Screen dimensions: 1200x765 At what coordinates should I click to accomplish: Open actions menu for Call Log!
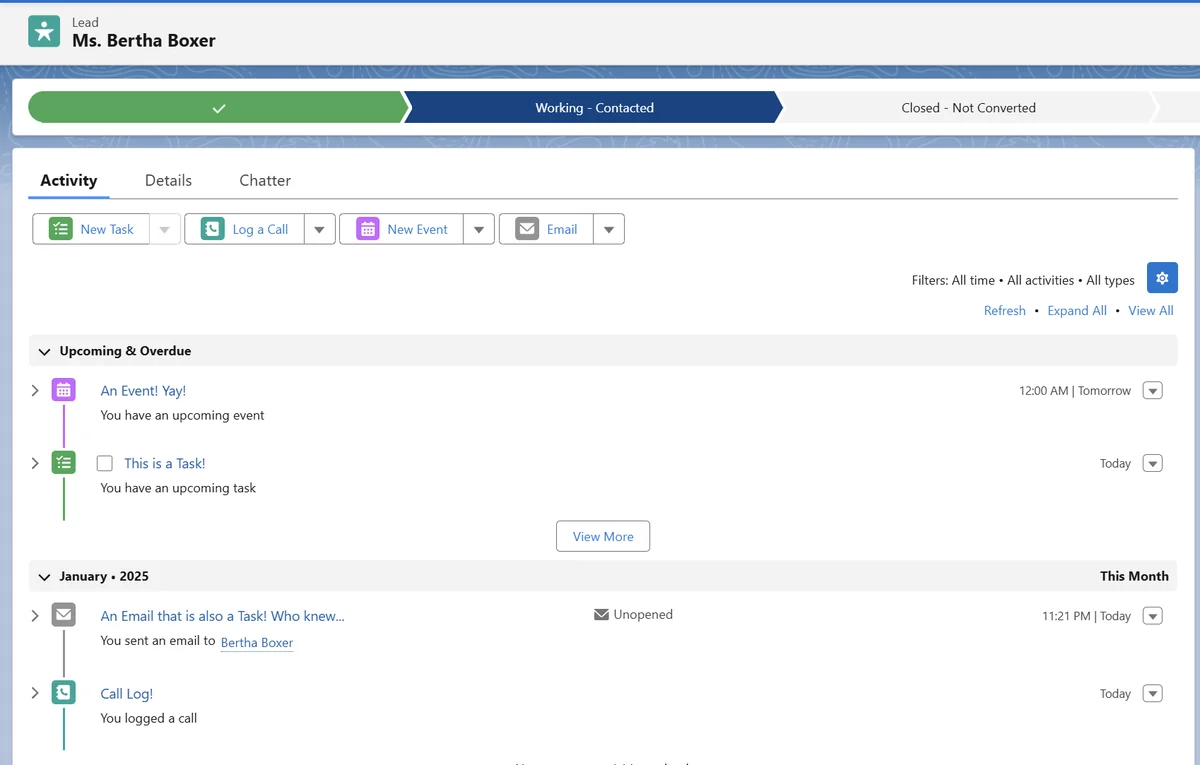click(x=1153, y=693)
